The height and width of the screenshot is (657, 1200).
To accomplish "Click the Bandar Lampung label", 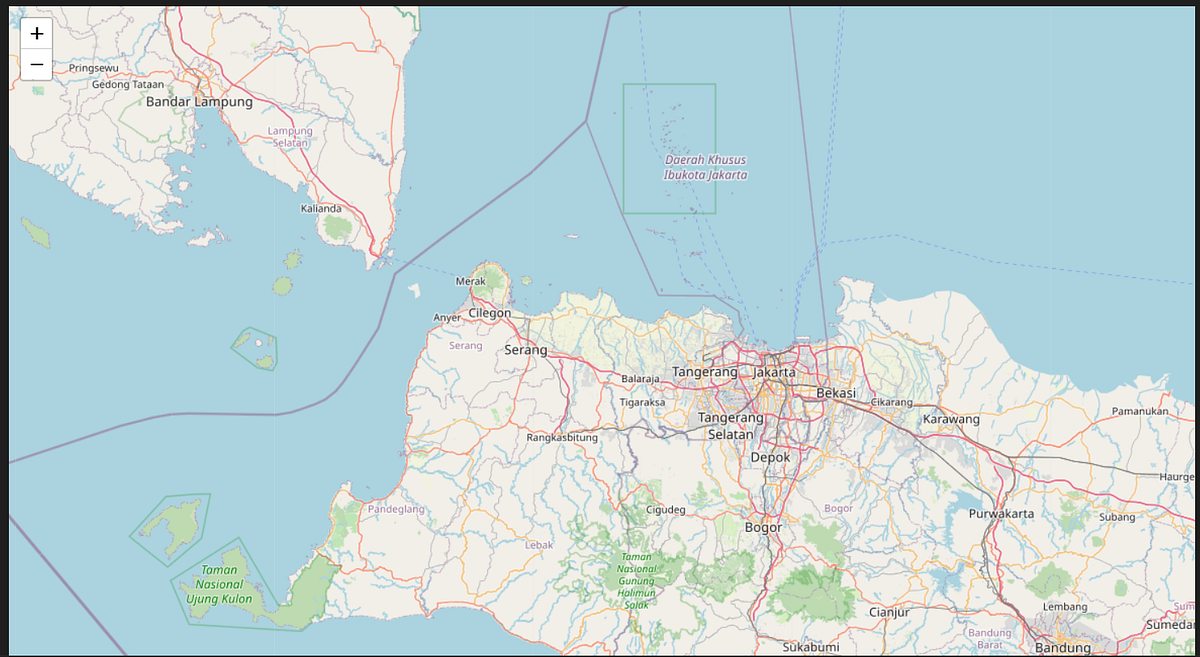I will coord(199,101).
